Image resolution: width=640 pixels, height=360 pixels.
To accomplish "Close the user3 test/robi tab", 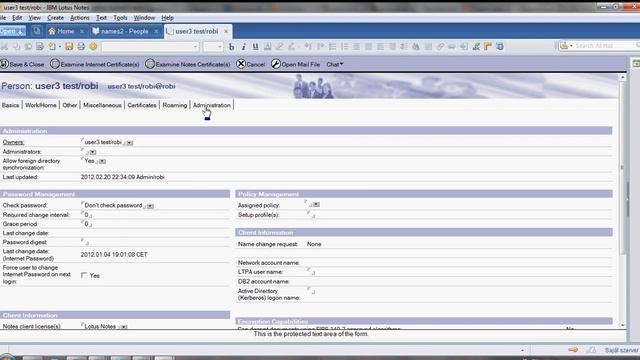I will tap(226, 31).
